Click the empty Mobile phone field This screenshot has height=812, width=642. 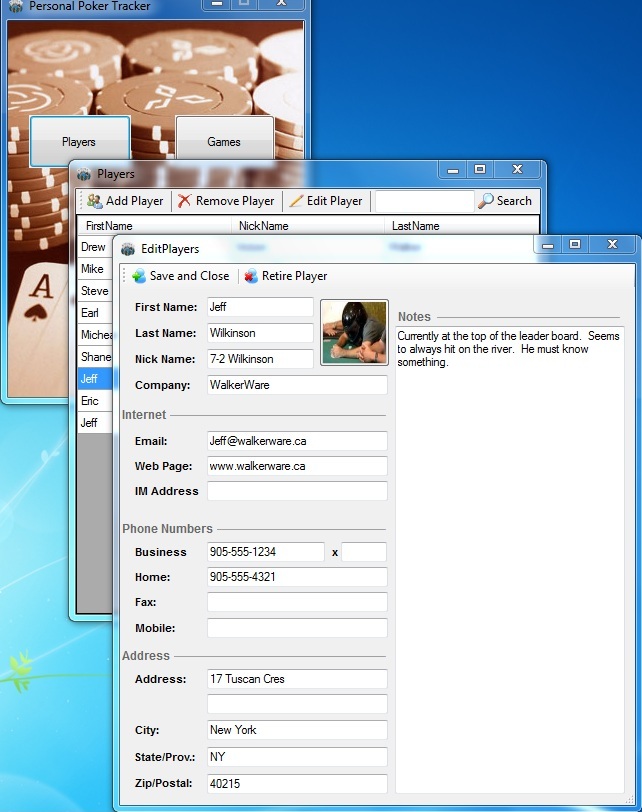(296, 628)
